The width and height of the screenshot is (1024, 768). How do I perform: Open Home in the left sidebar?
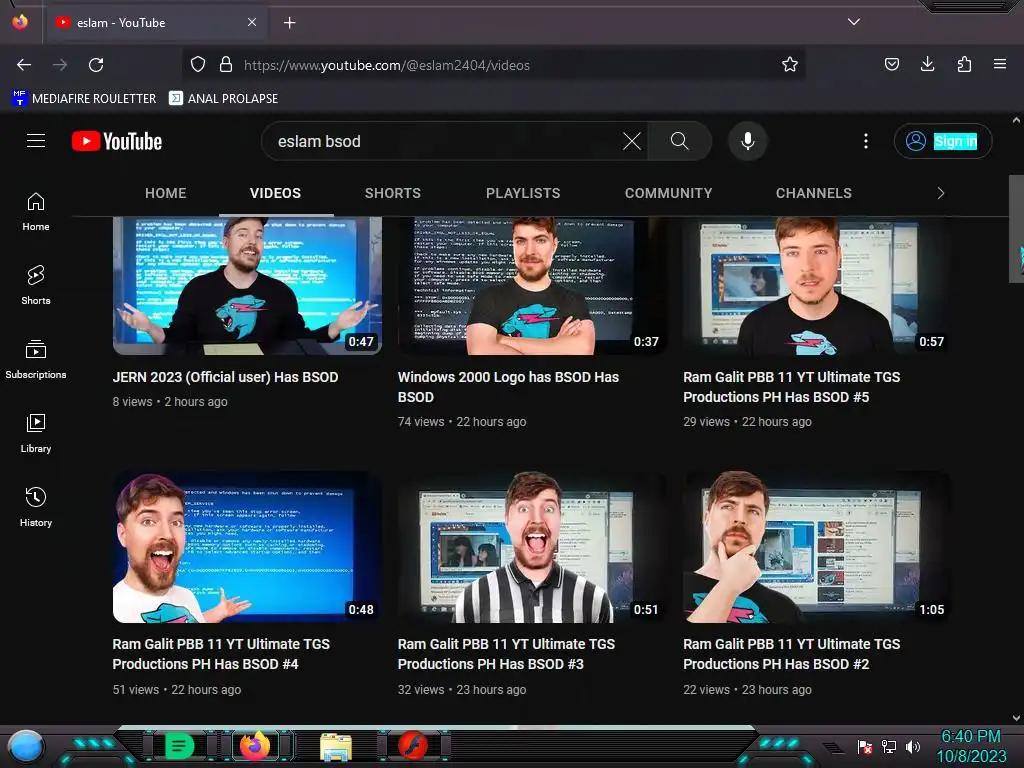point(36,212)
